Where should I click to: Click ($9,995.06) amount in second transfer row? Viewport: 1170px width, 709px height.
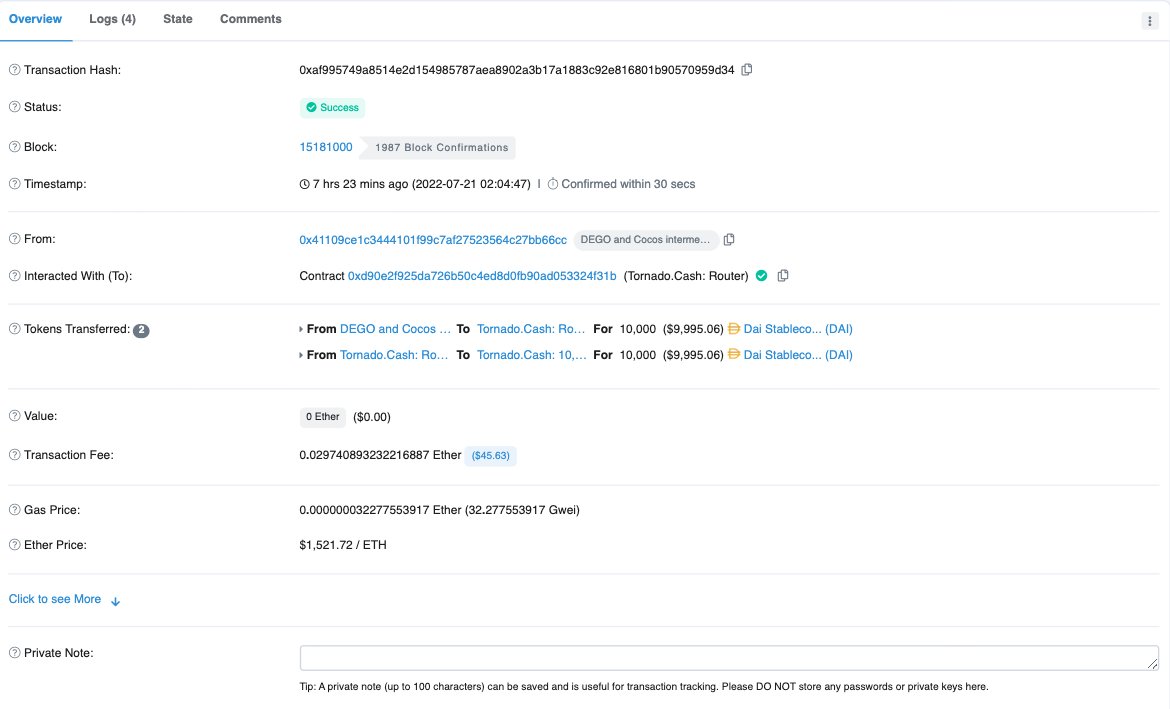[x=693, y=354]
